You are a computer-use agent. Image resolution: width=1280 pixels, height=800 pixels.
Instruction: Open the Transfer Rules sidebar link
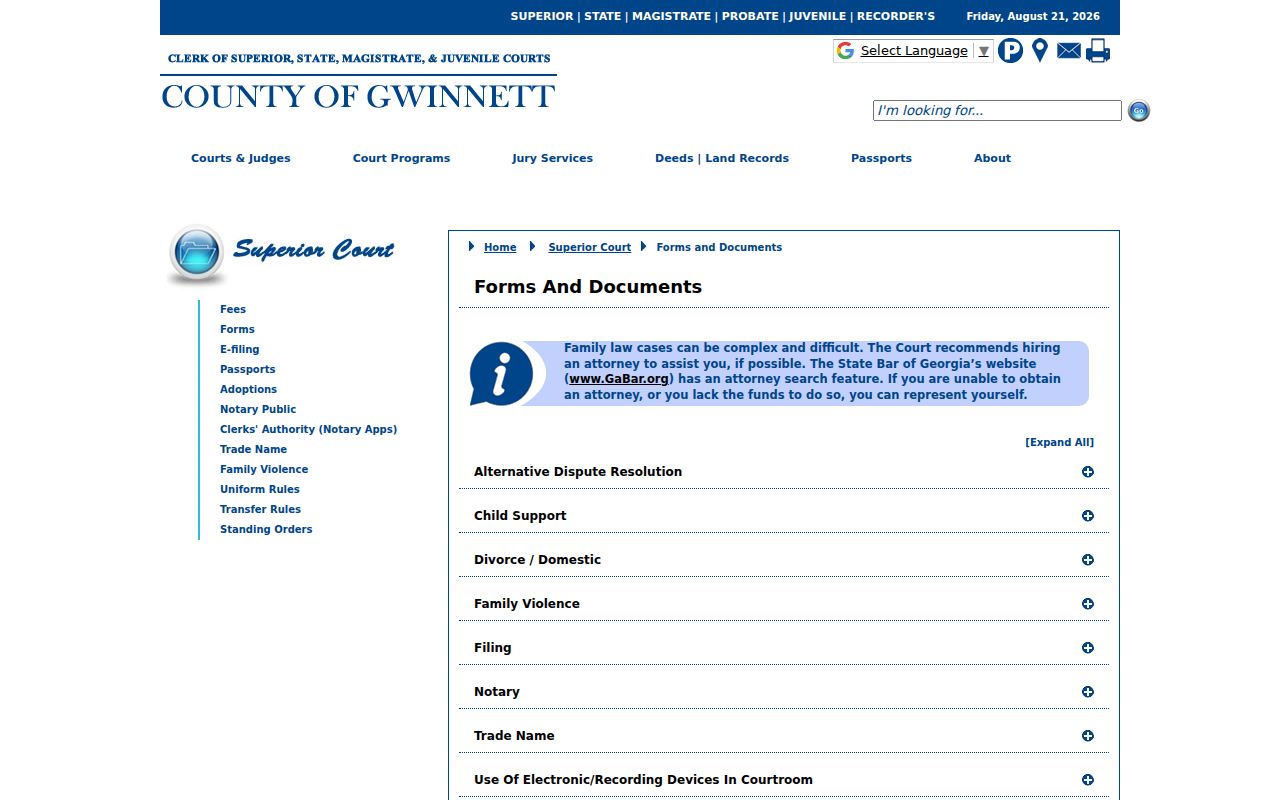261,509
